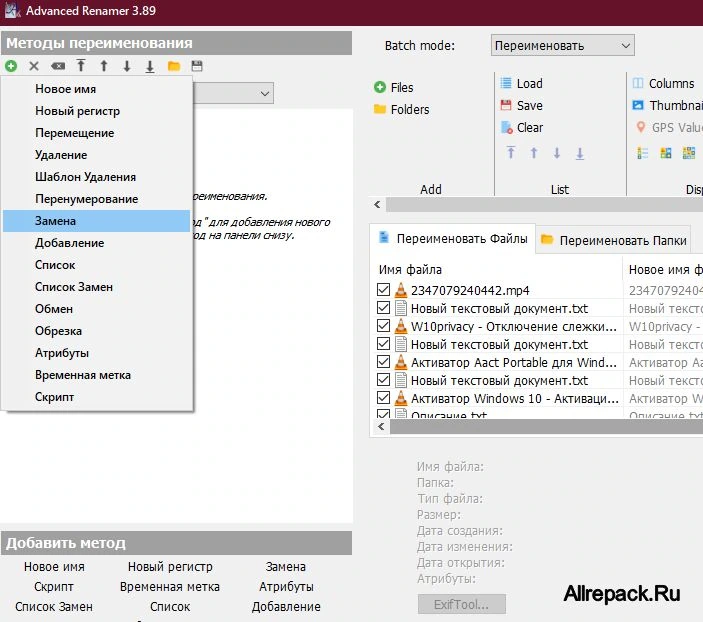Viewport: 703px width, 622px height.
Task: Choose Перемещение menu entry
Action: click(98, 133)
